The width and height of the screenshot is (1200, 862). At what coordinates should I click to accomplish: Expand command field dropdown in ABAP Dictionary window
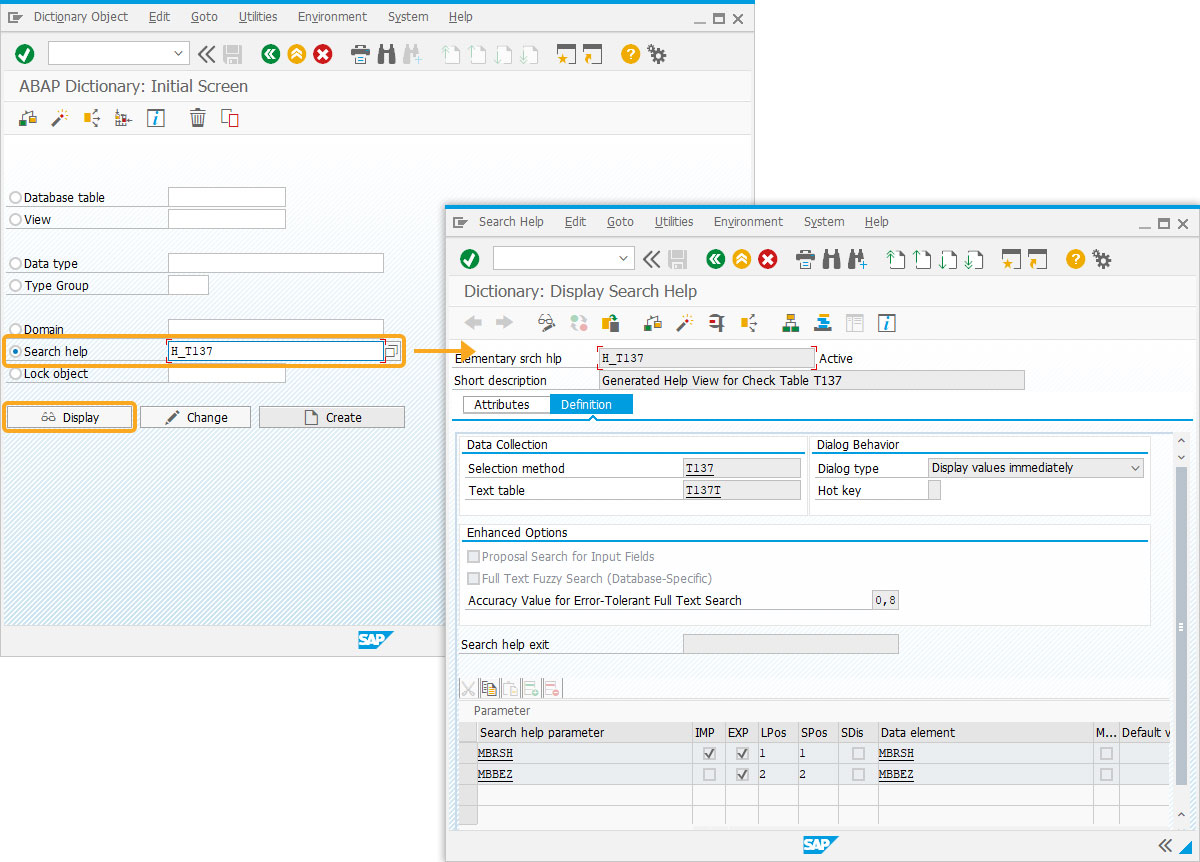click(x=179, y=53)
